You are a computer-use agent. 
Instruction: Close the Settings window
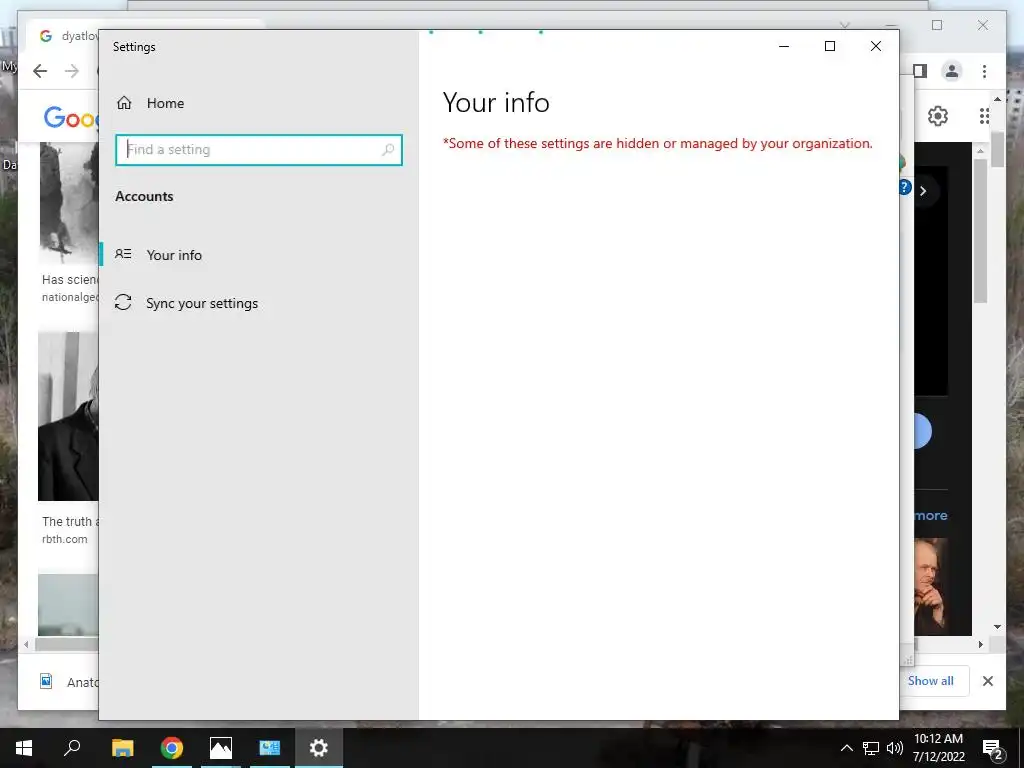[x=876, y=46]
